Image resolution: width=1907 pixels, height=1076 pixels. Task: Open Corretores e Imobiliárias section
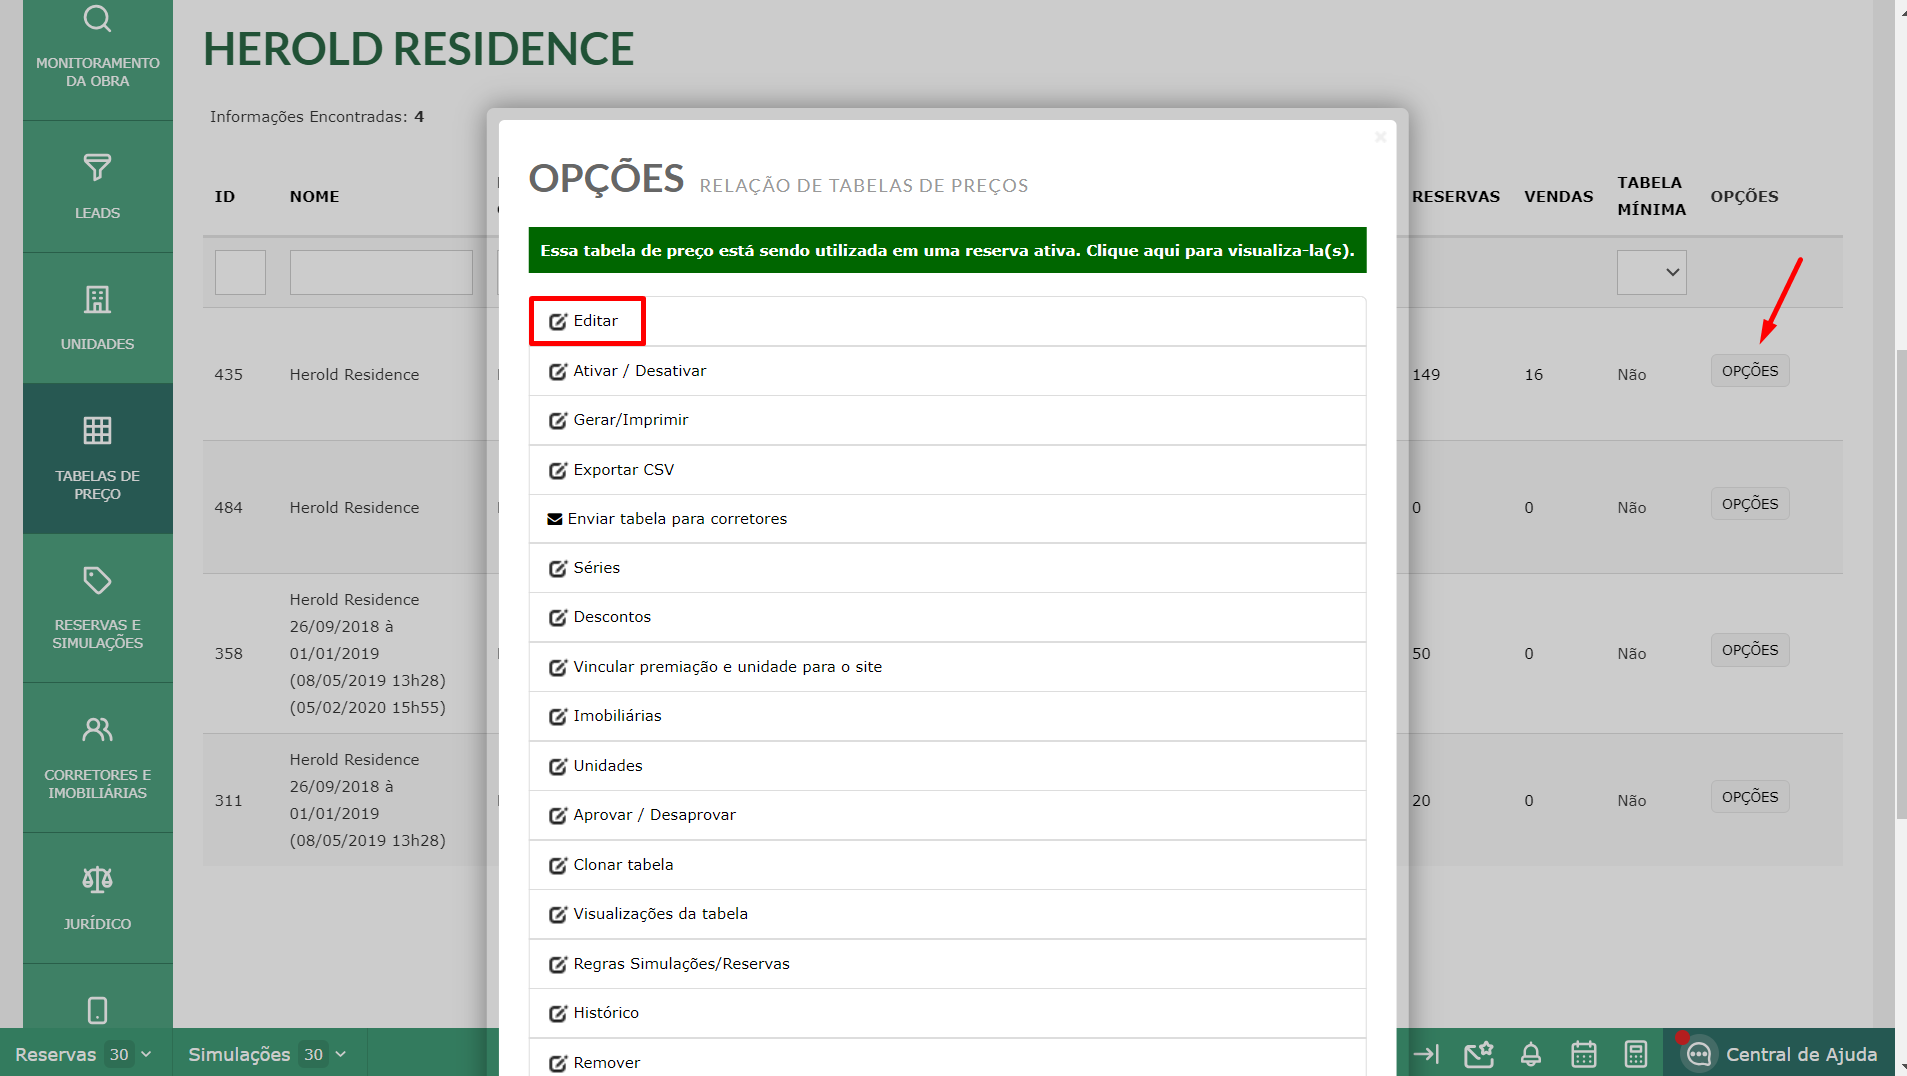click(97, 757)
